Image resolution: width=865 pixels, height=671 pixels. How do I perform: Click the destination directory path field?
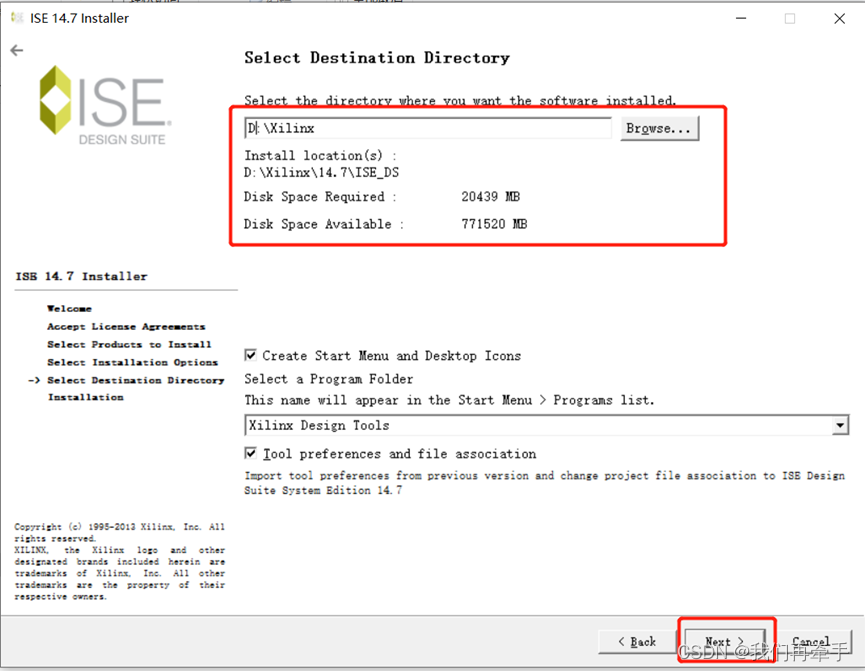(428, 128)
